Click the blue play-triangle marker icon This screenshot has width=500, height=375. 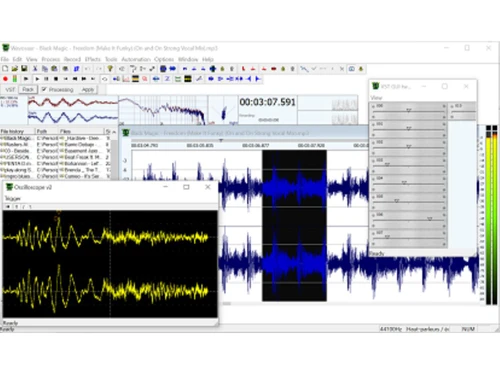(x=258, y=79)
